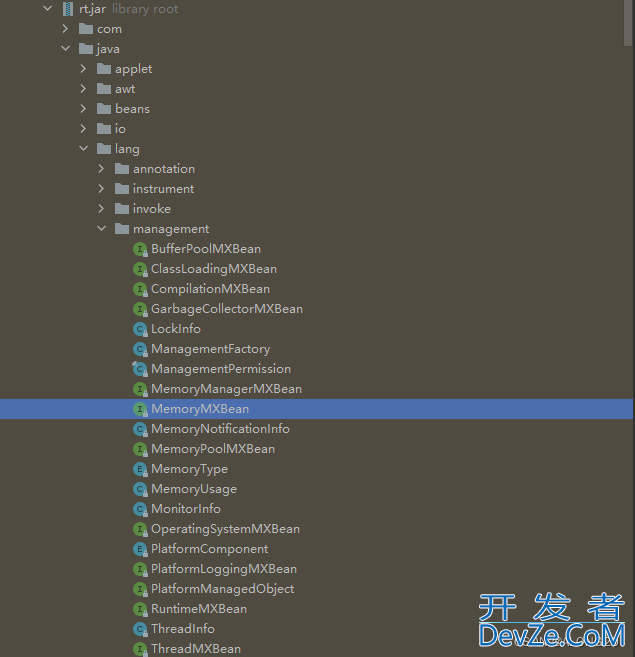Click the enum icon beside MemoryType
Viewport: 635px width, 657px height.
140,469
